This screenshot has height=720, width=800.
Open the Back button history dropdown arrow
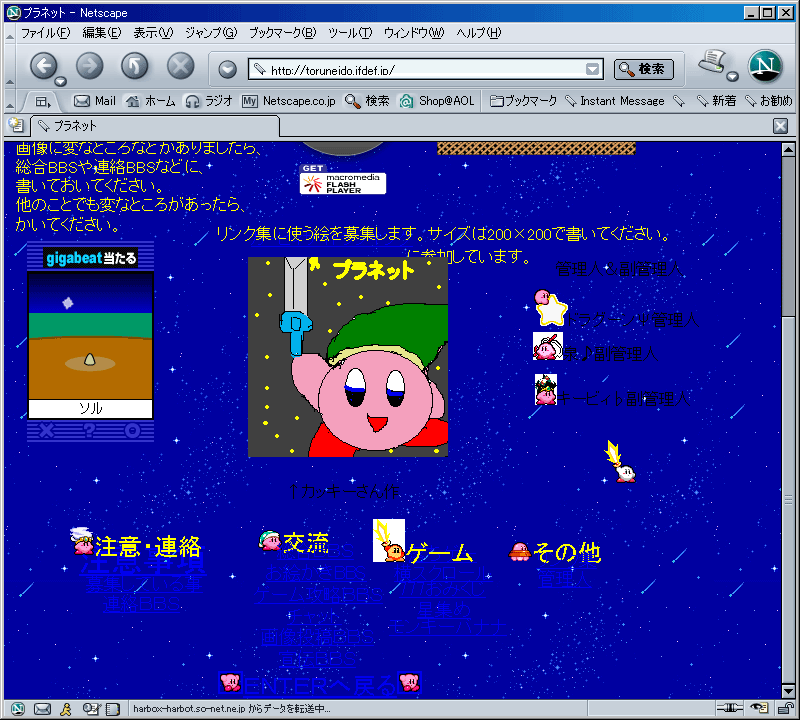pyautogui.click(x=60, y=81)
